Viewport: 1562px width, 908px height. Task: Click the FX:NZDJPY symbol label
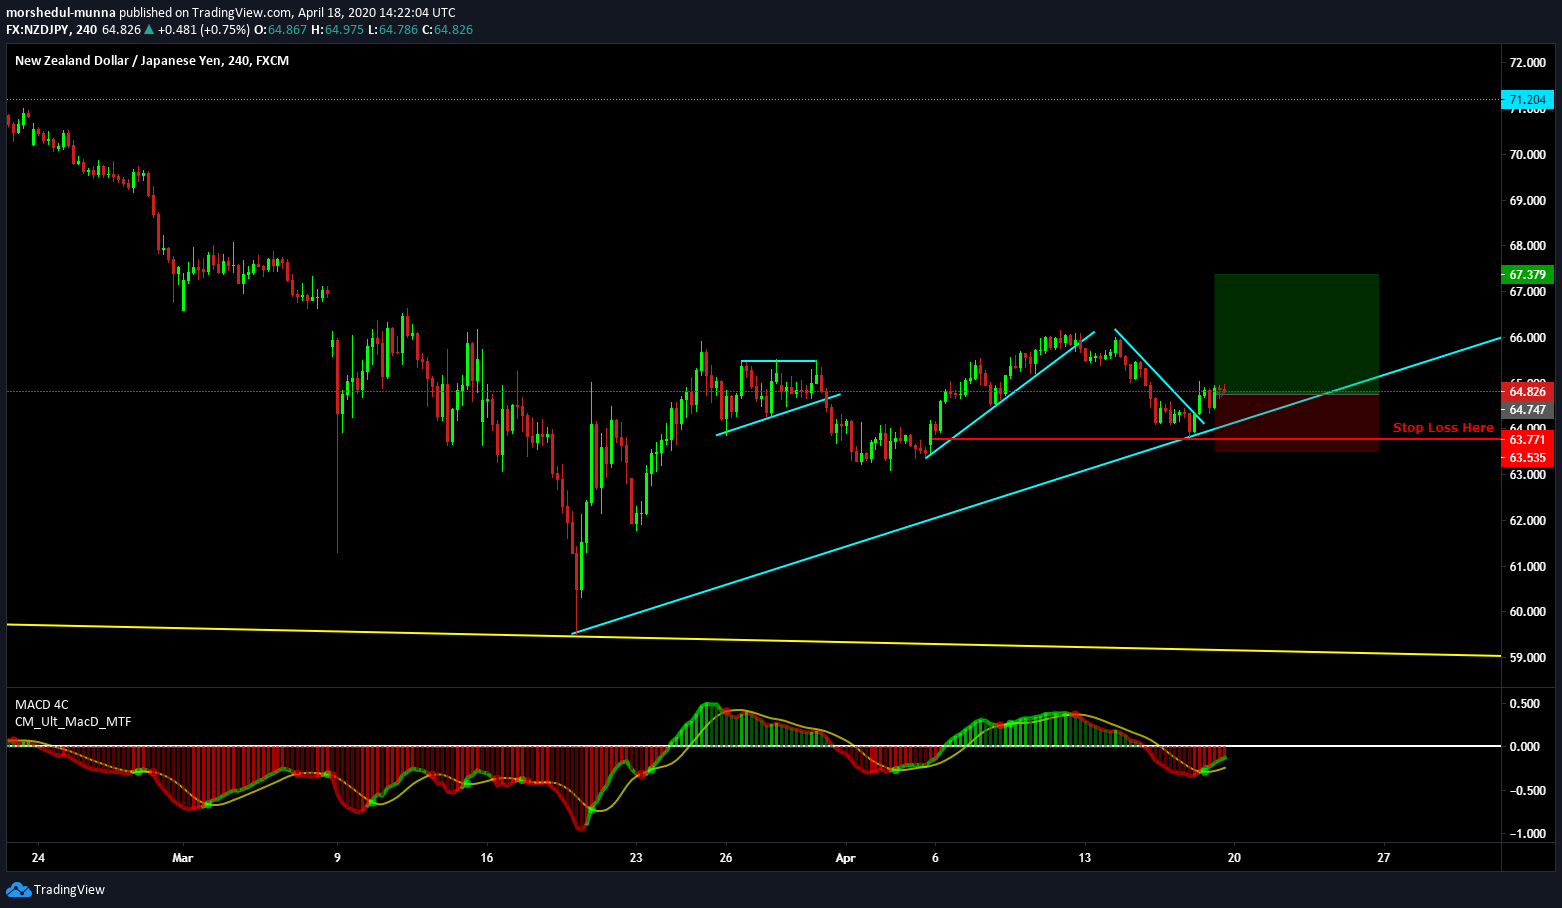(x=38, y=30)
